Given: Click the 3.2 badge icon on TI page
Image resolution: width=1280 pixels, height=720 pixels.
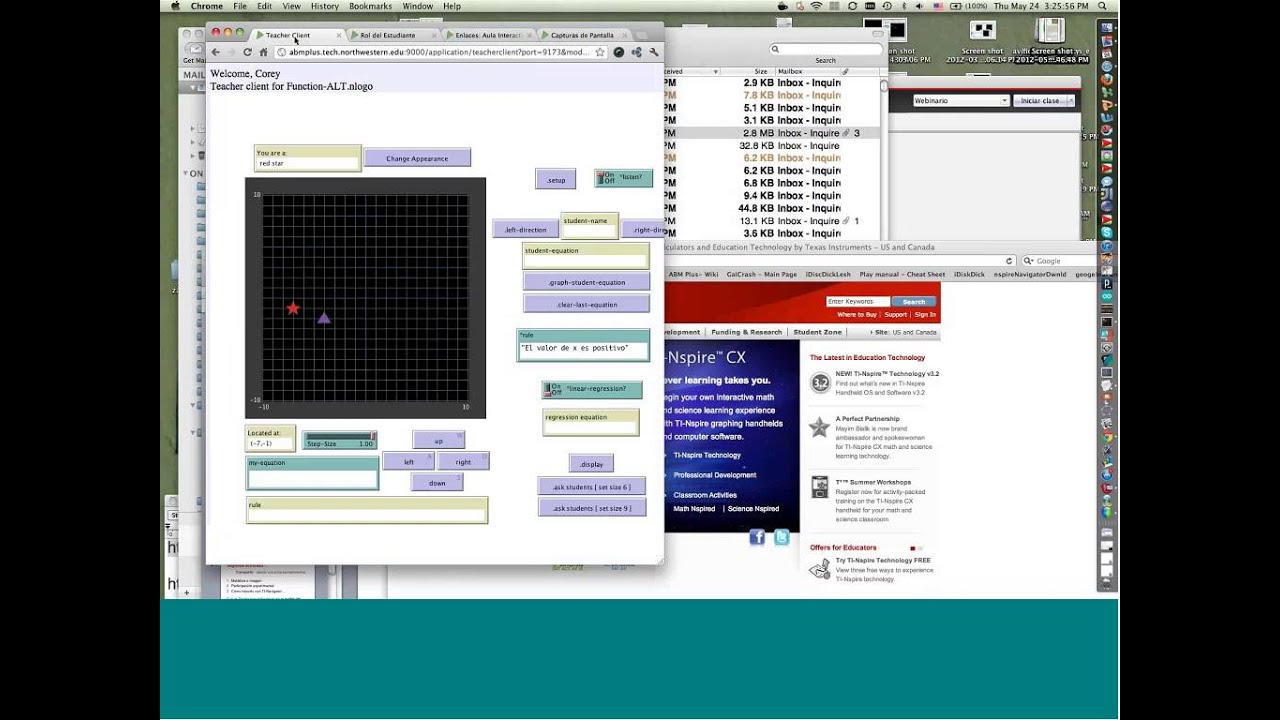Looking at the screenshot, I should [x=820, y=382].
